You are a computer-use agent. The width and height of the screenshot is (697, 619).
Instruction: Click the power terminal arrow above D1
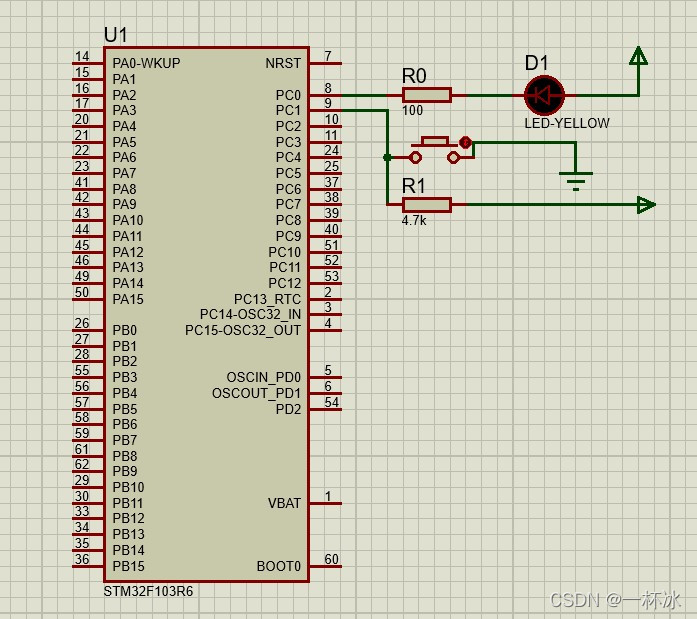637,58
